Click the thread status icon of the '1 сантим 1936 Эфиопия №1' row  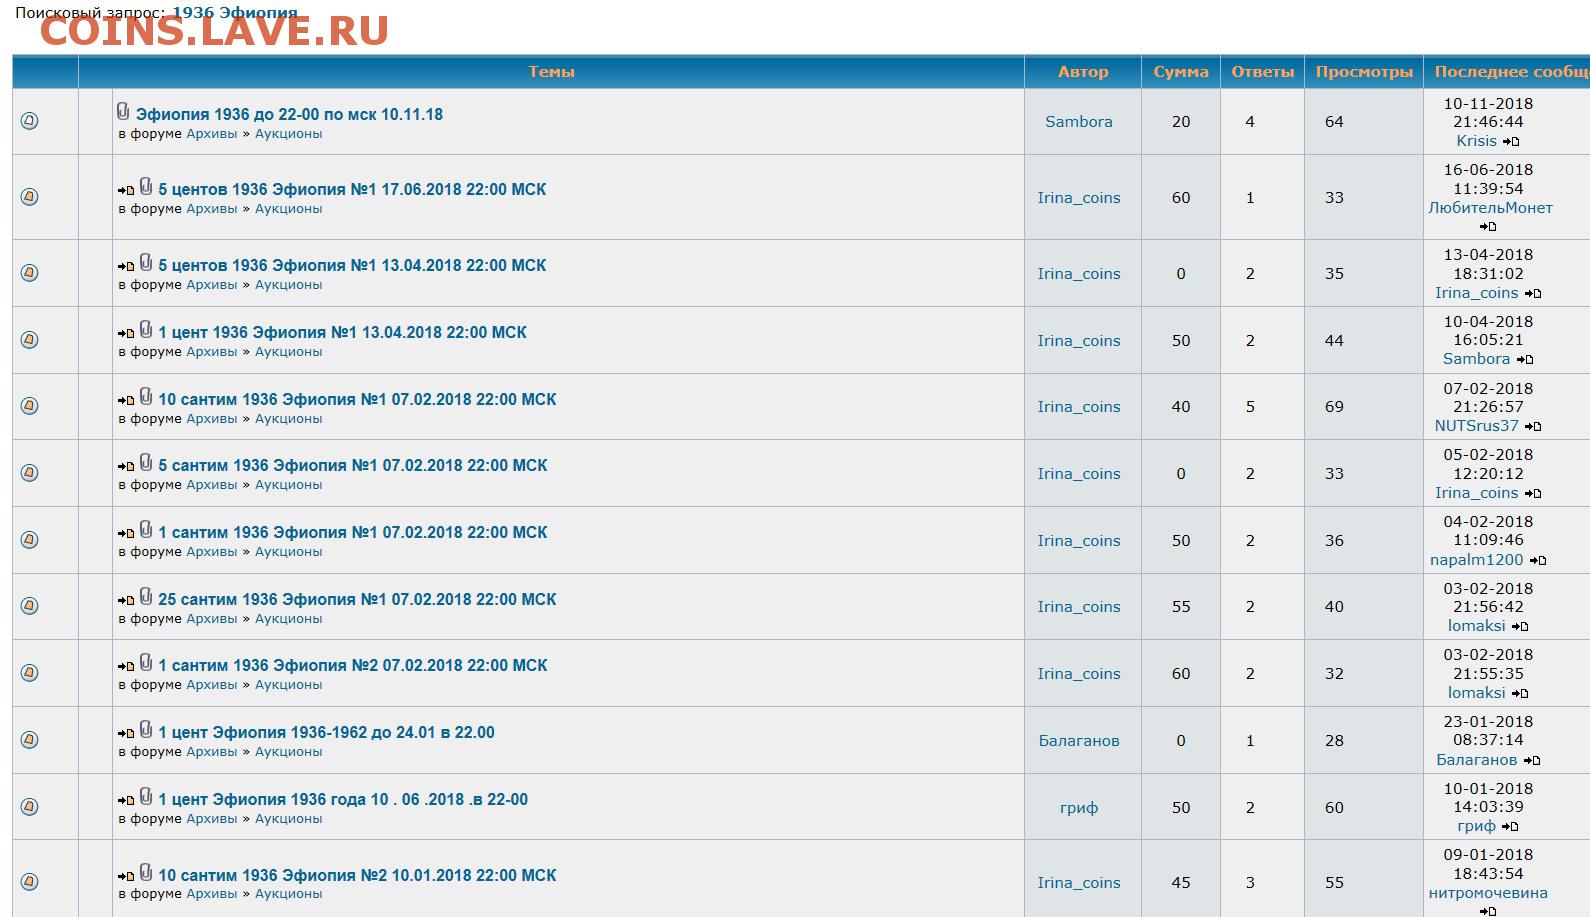(x=30, y=540)
